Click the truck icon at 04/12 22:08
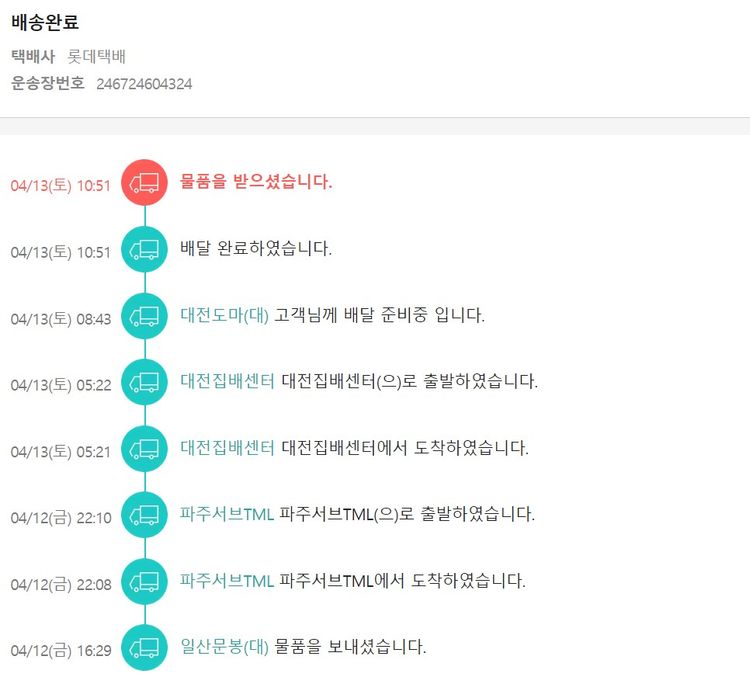The image size is (750, 677). [145, 581]
